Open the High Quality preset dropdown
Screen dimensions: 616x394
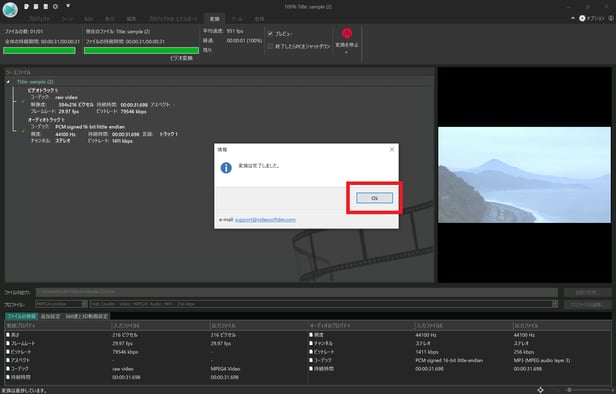click(x=324, y=304)
